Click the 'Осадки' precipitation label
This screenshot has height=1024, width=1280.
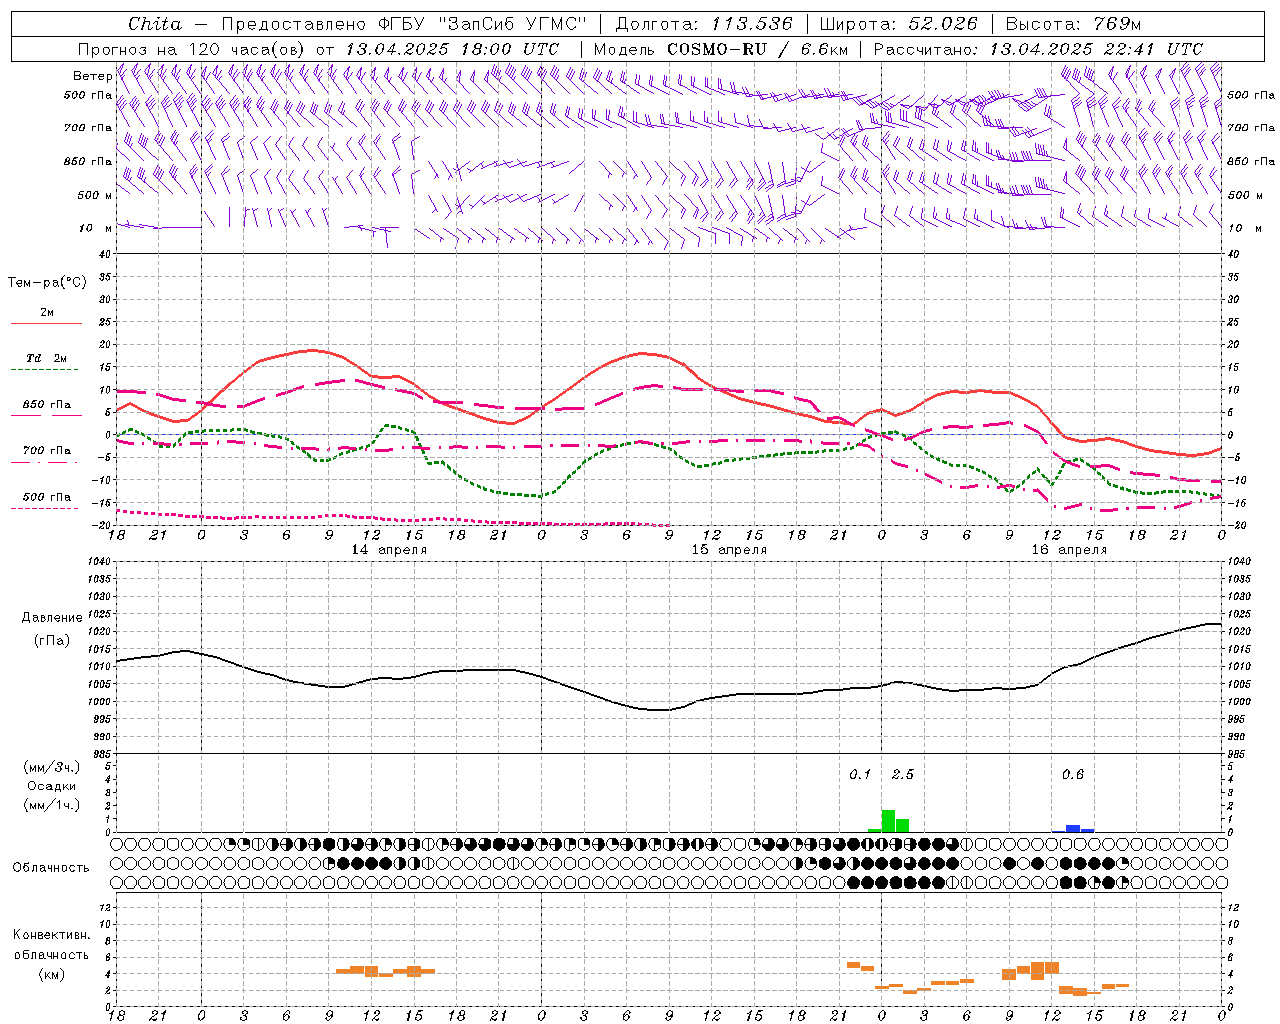point(52,786)
